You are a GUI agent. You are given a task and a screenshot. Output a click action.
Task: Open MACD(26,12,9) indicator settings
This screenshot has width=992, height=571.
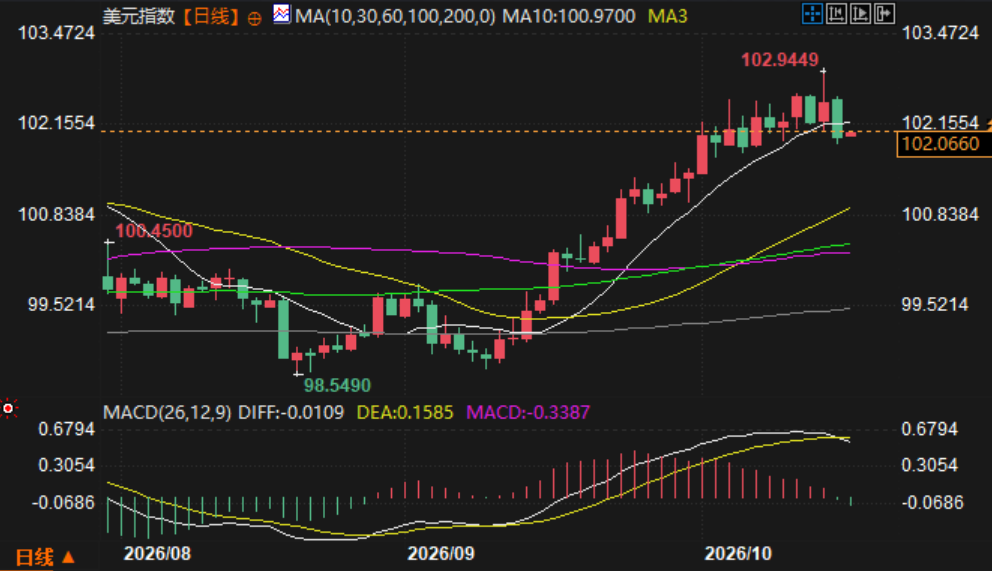pyautogui.click(x=167, y=412)
